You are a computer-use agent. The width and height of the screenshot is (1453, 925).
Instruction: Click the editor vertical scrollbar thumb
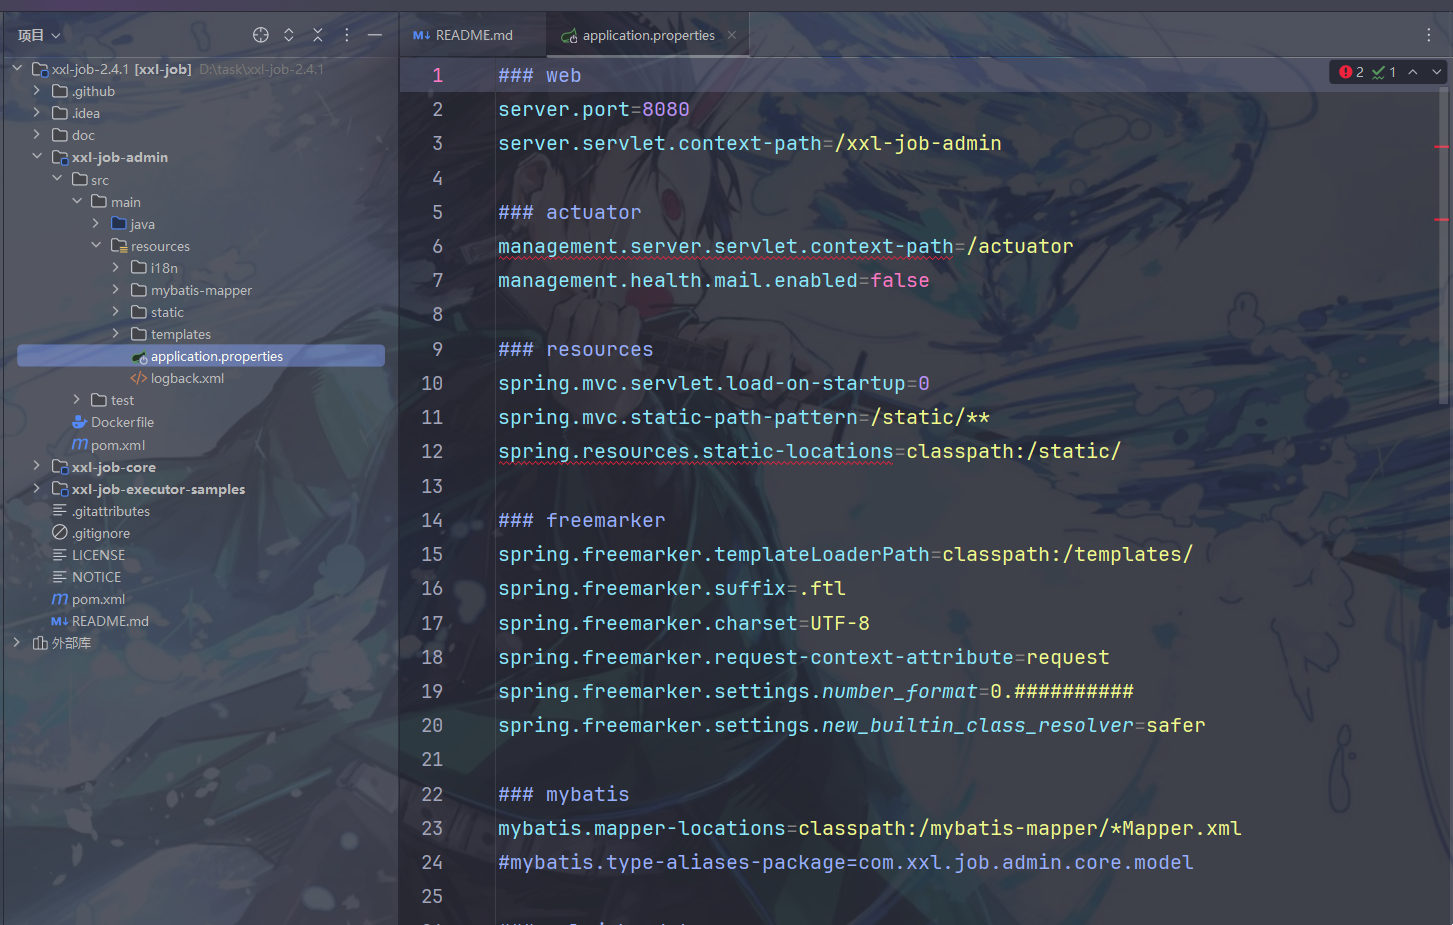[x=1443, y=245]
